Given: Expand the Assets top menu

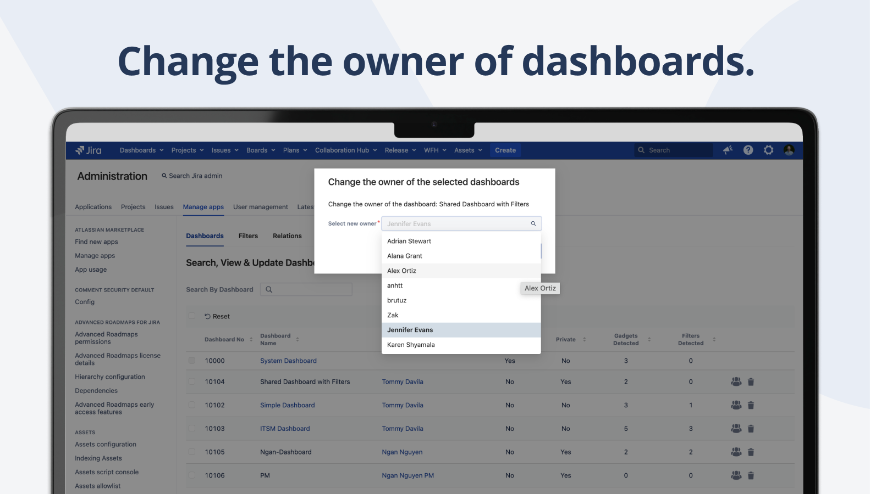Looking at the screenshot, I should click(x=468, y=150).
